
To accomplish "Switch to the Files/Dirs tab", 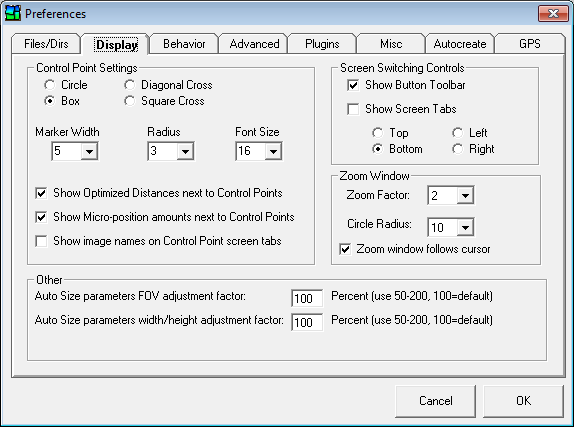I will [46, 44].
